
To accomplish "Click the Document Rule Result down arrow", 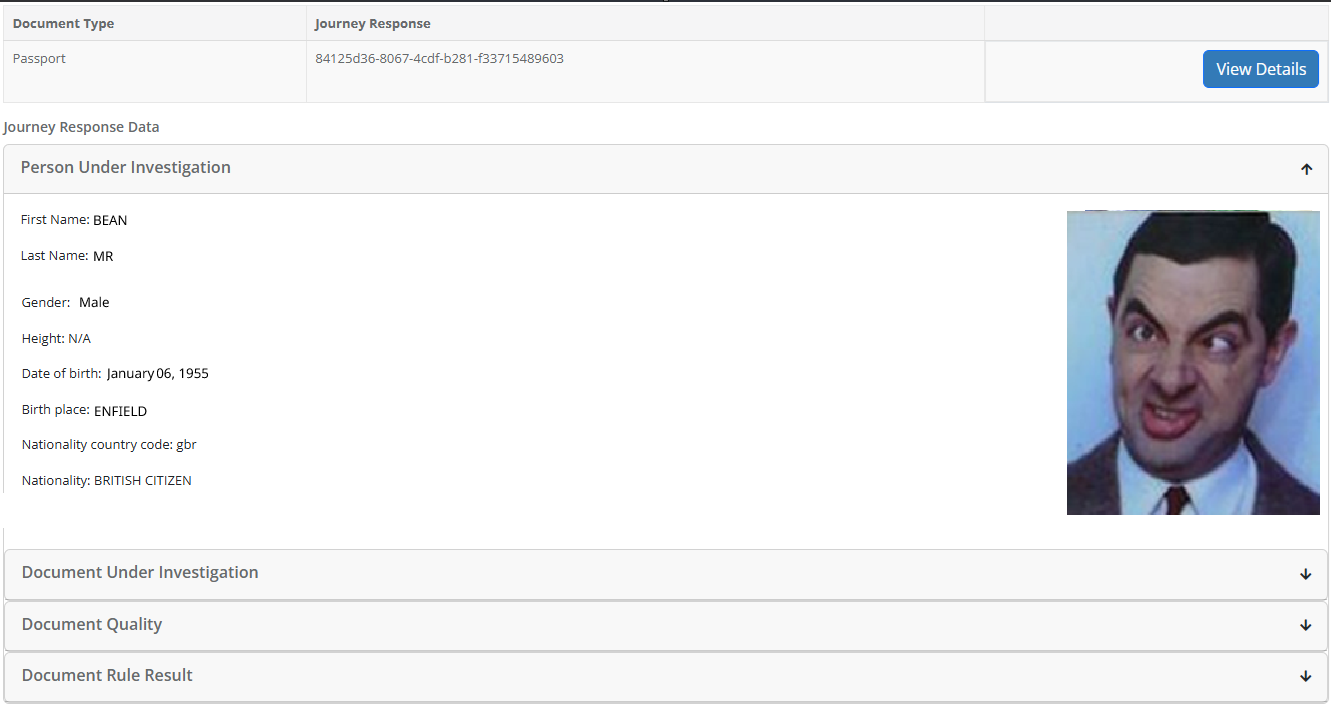I will (x=1306, y=676).
